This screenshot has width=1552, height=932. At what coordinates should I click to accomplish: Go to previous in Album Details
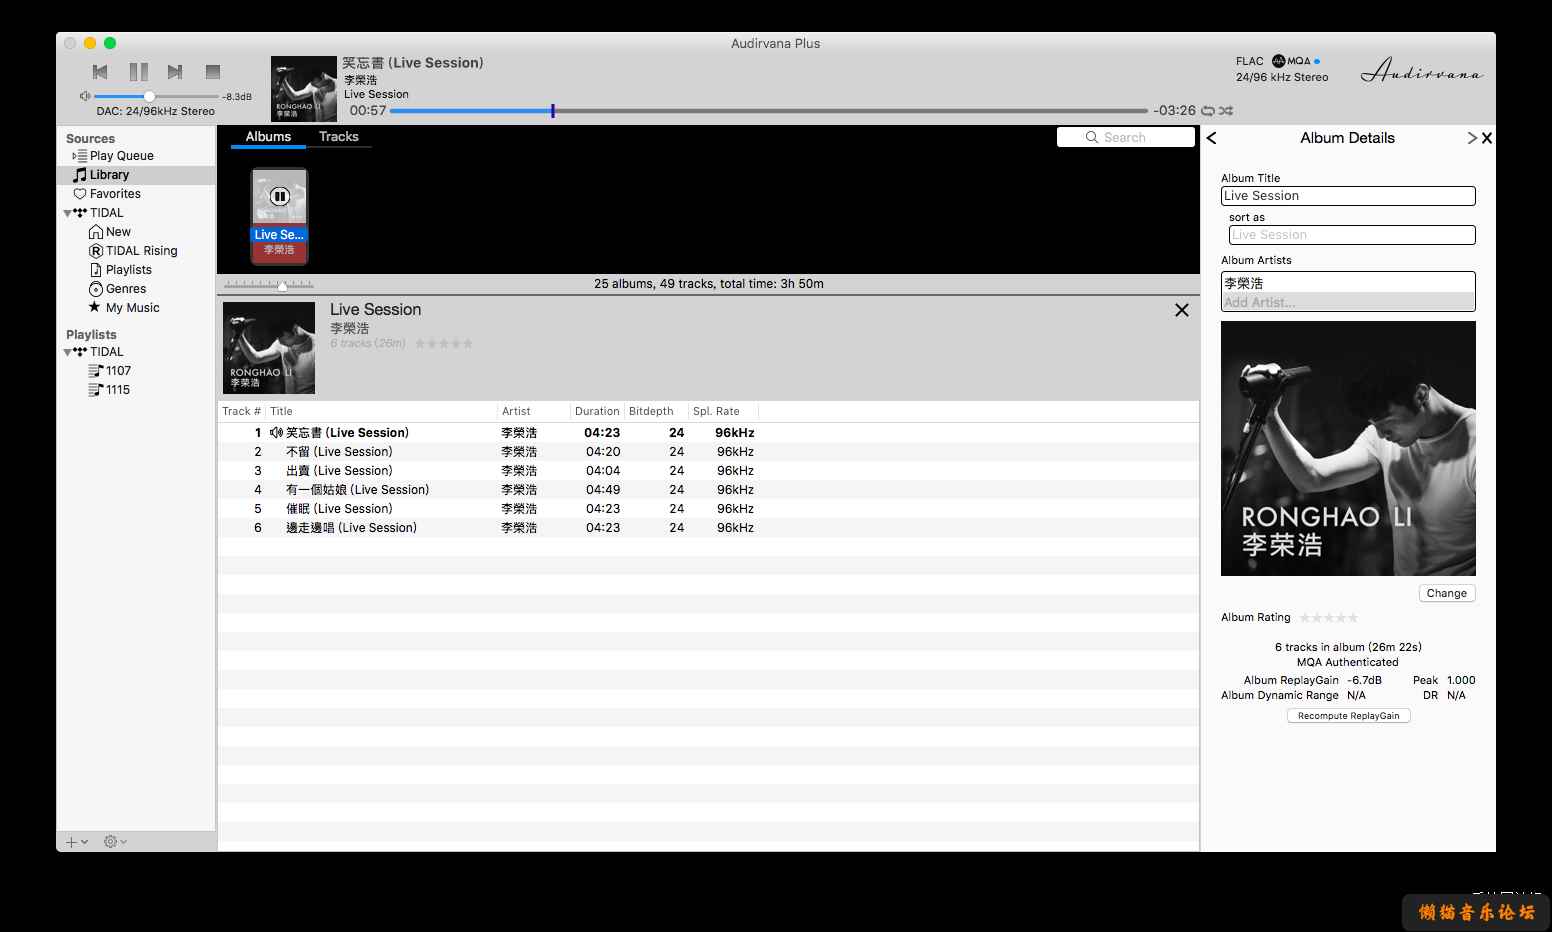[1212, 138]
